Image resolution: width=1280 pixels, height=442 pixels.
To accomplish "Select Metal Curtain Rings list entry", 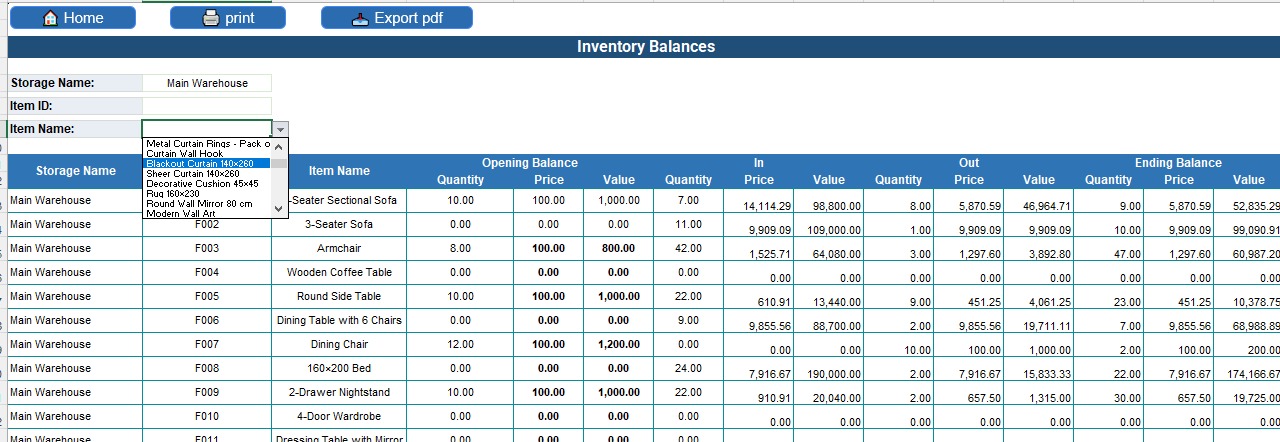I will click(208, 143).
